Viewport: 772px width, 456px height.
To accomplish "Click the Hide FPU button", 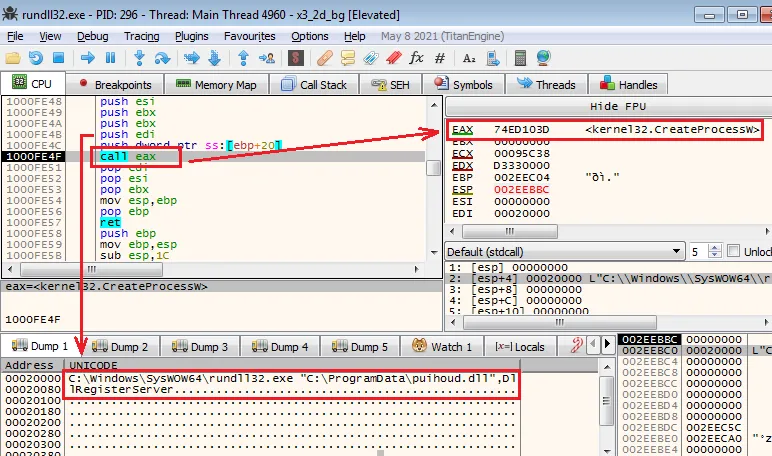I will (x=607, y=107).
